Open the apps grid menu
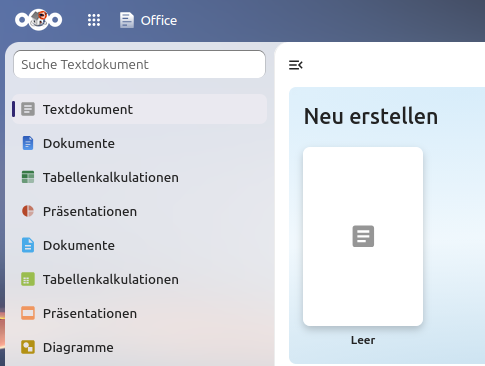The image size is (485, 366). [94, 20]
